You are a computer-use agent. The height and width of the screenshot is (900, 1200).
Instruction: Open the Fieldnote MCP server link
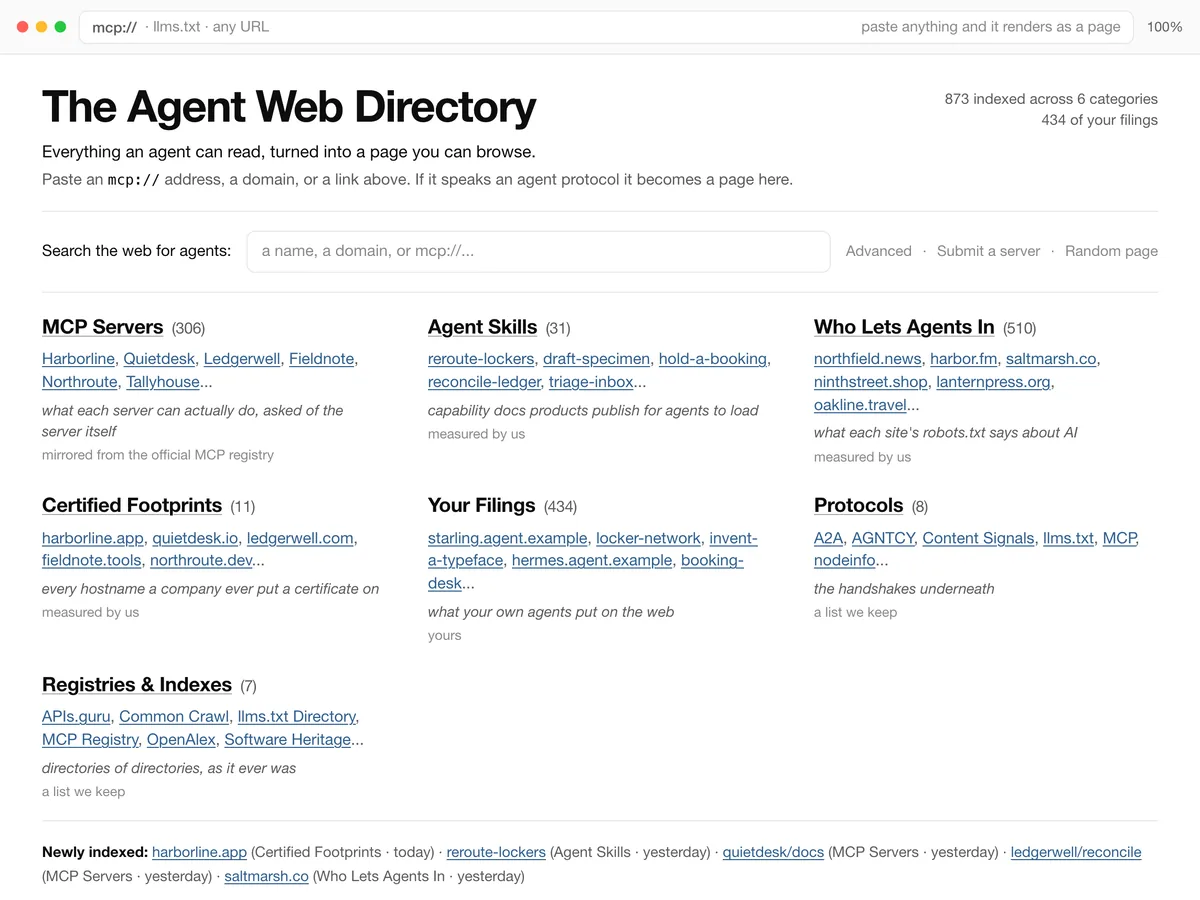321,359
